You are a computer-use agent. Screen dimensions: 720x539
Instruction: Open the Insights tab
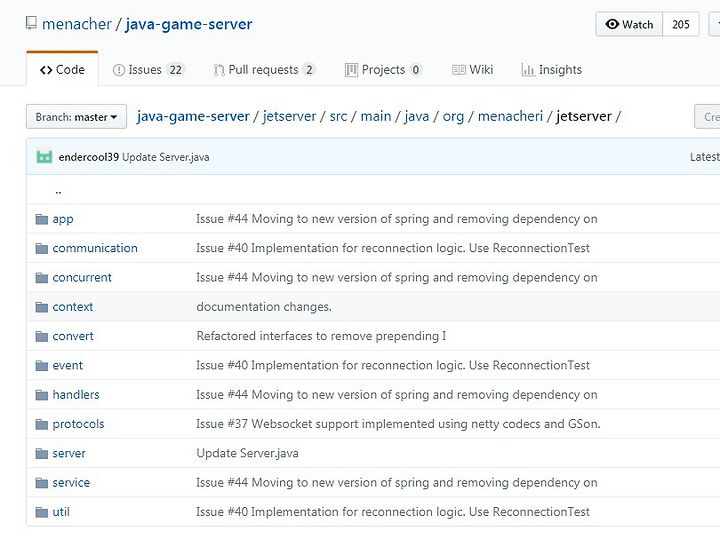[x=552, y=70]
